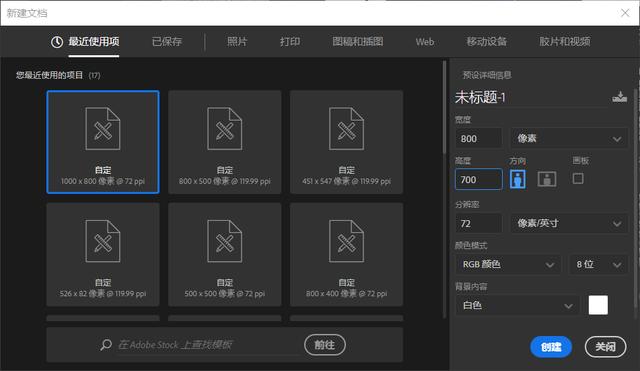Switch to the 照片 tab
Screen dimensions: 640x371
(x=237, y=42)
